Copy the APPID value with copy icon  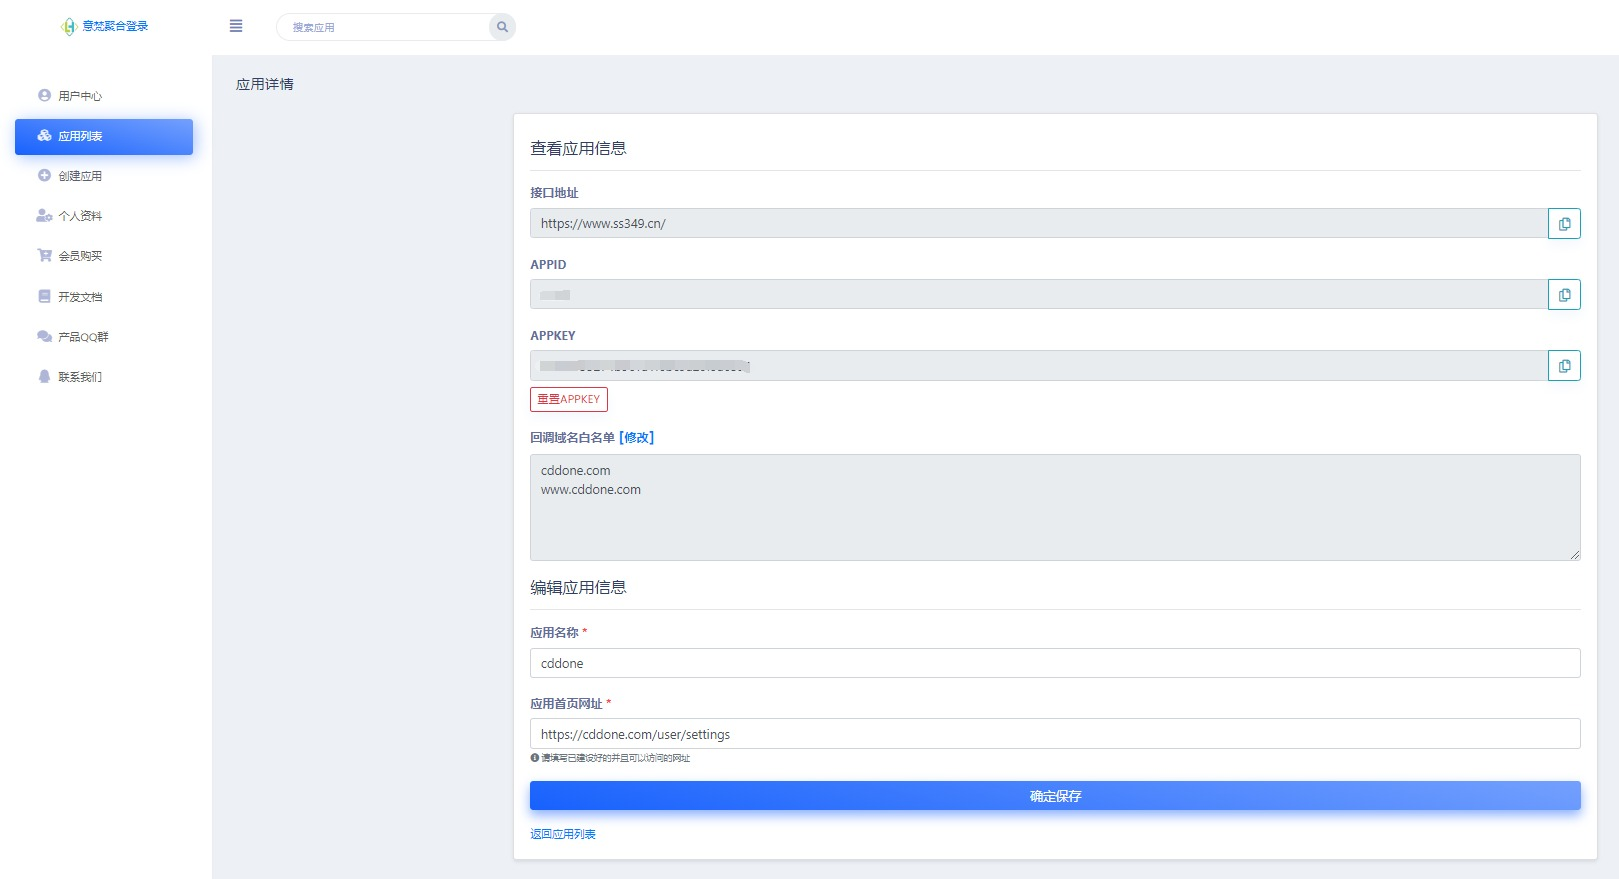point(1564,295)
